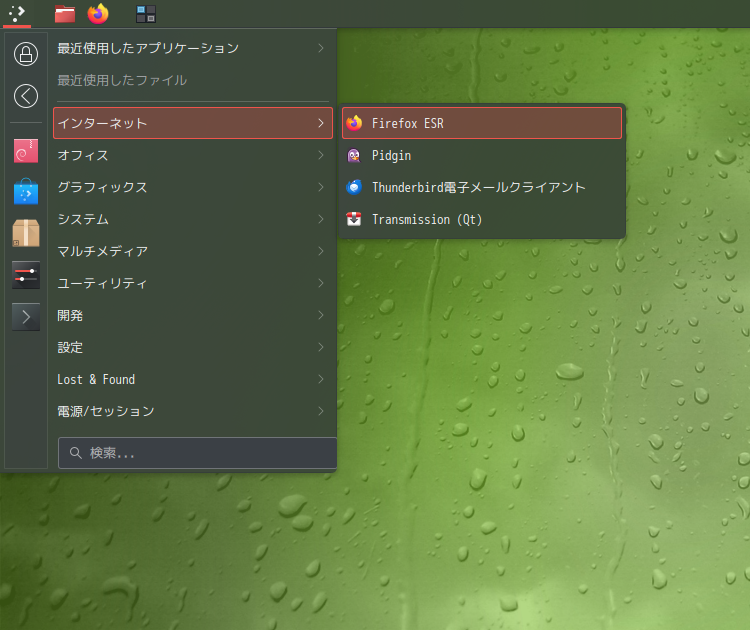Click the Firefox ESR icon in submenu
This screenshot has height=630, width=750.
(354, 123)
